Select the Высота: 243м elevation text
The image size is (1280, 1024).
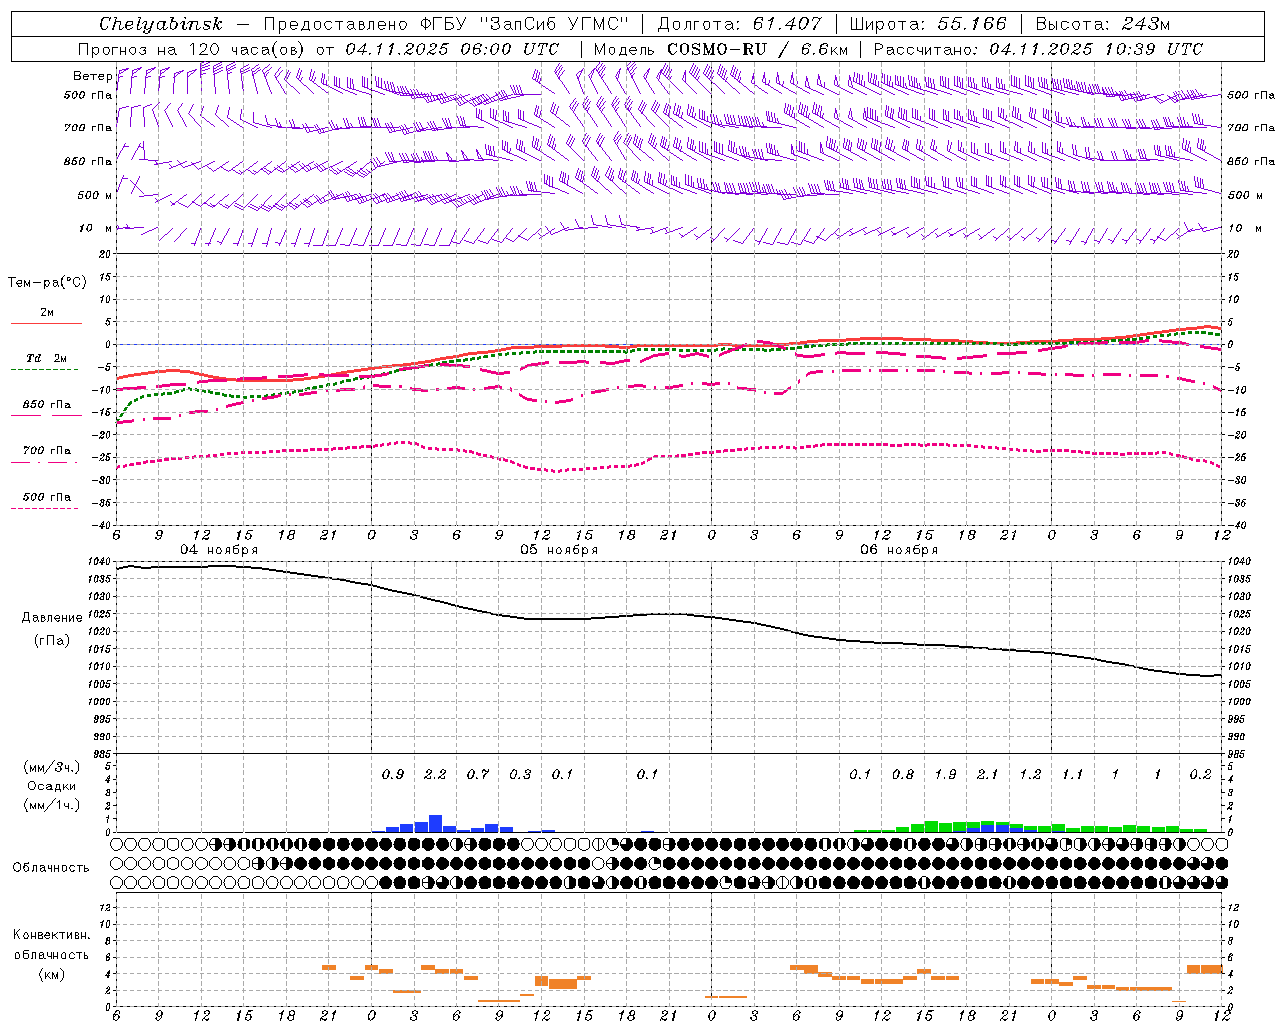1103,24
